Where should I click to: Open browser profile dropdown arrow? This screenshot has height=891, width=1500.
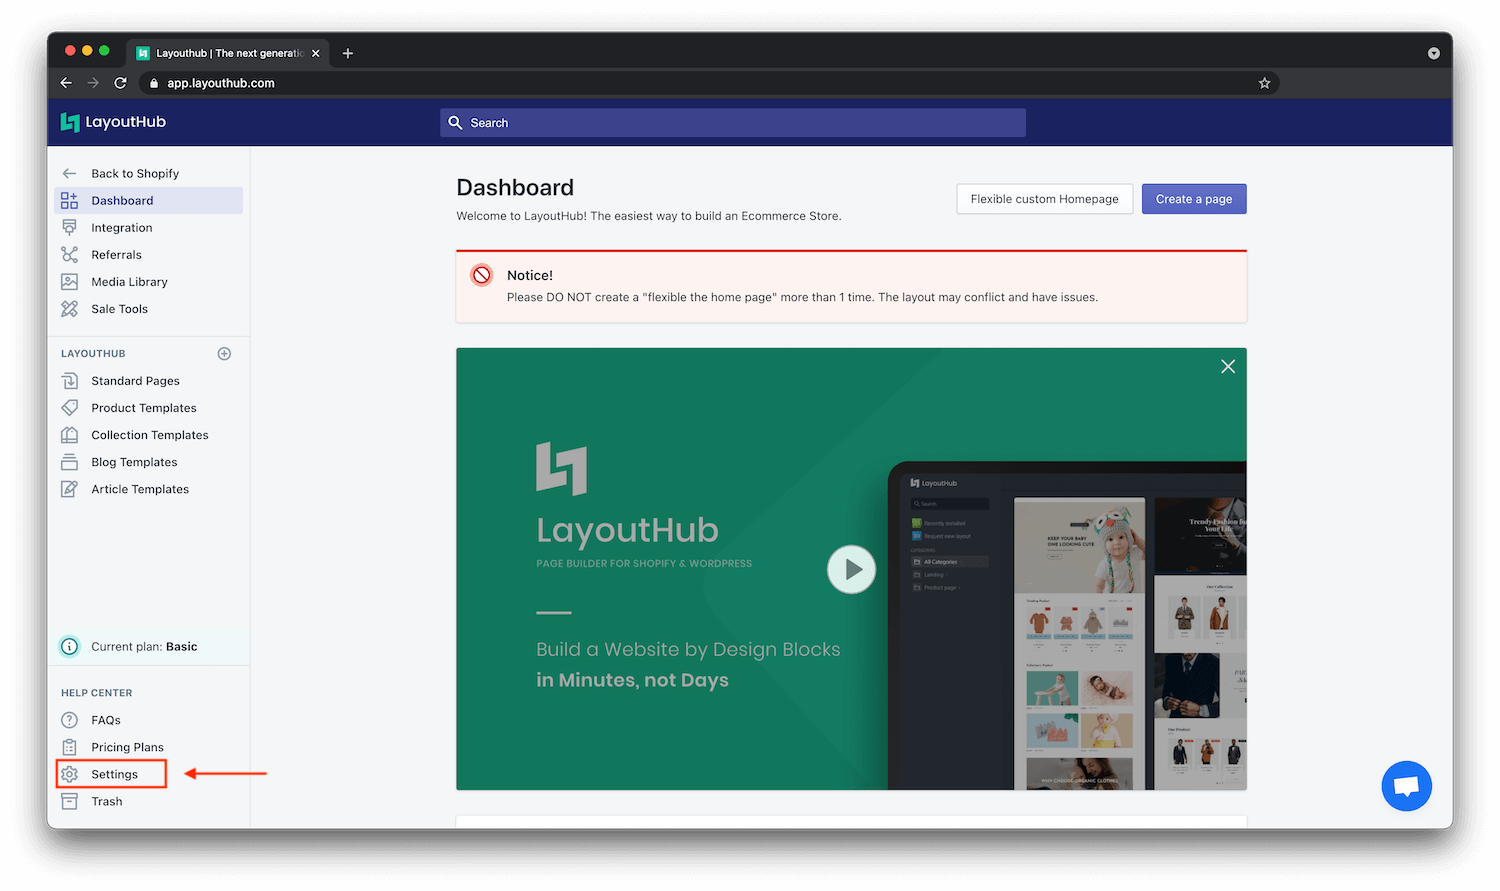pos(1433,53)
